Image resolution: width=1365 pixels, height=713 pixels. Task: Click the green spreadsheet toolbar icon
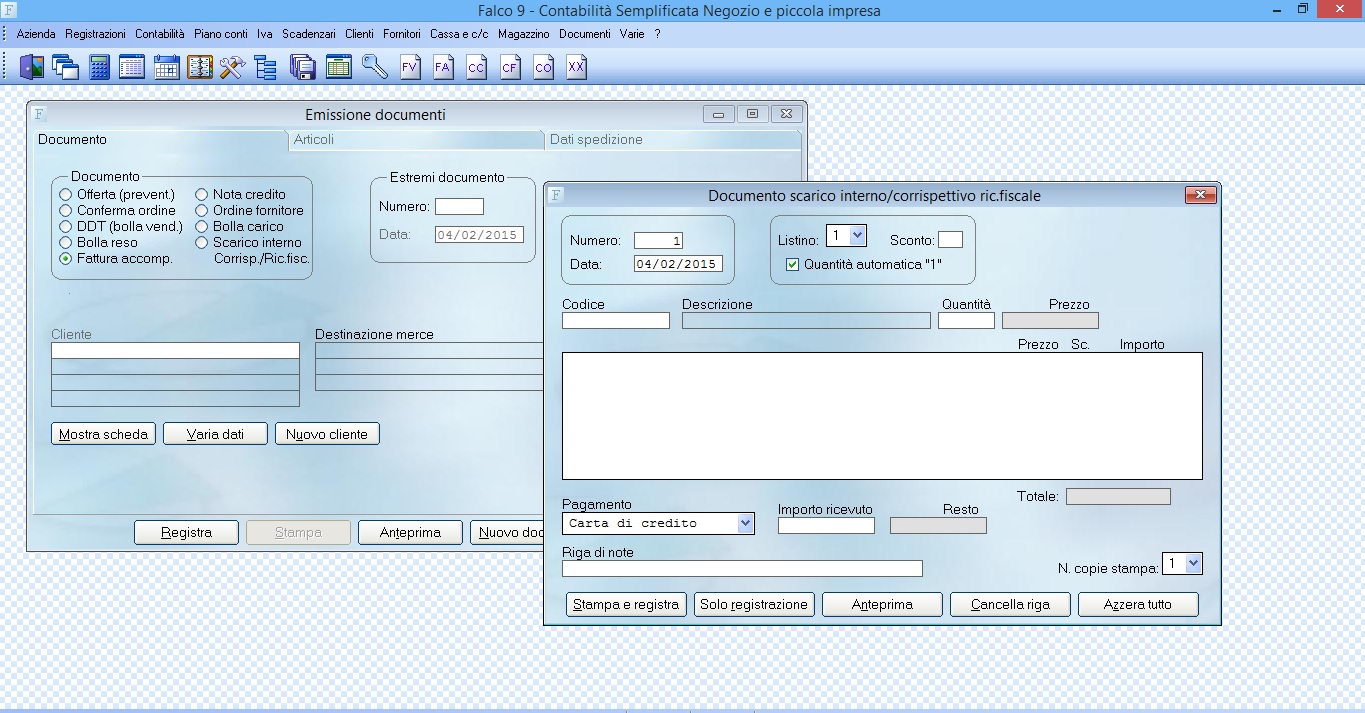point(338,67)
